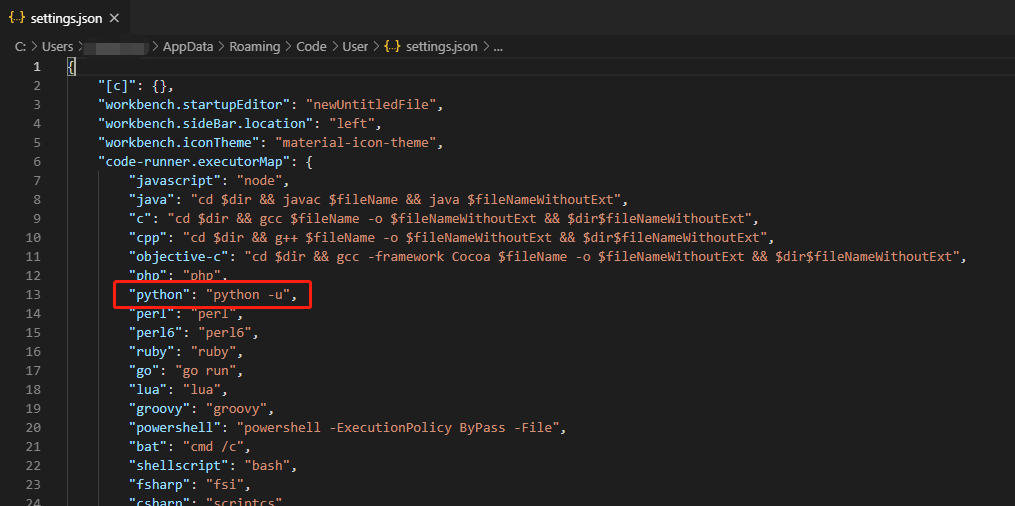Click the "go" key
The image size is (1015, 506).
coord(144,371)
